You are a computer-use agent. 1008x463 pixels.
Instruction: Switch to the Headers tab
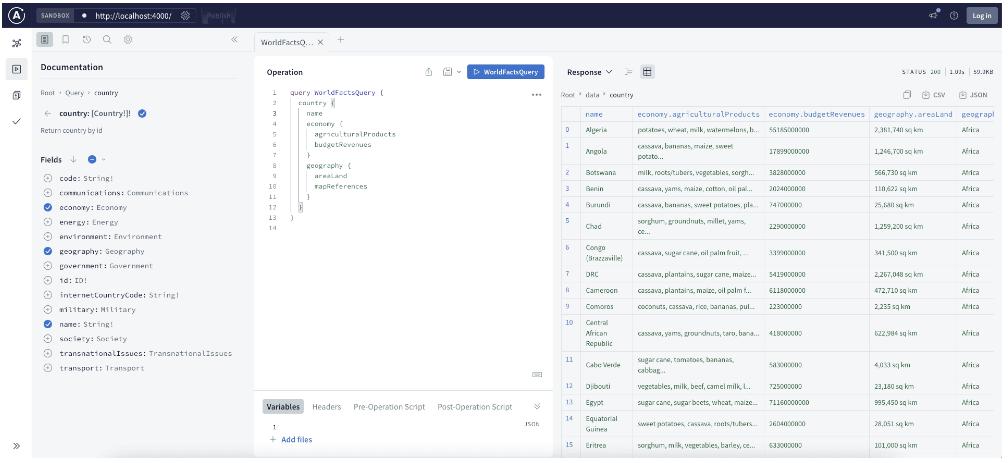click(x=326, y=407)
